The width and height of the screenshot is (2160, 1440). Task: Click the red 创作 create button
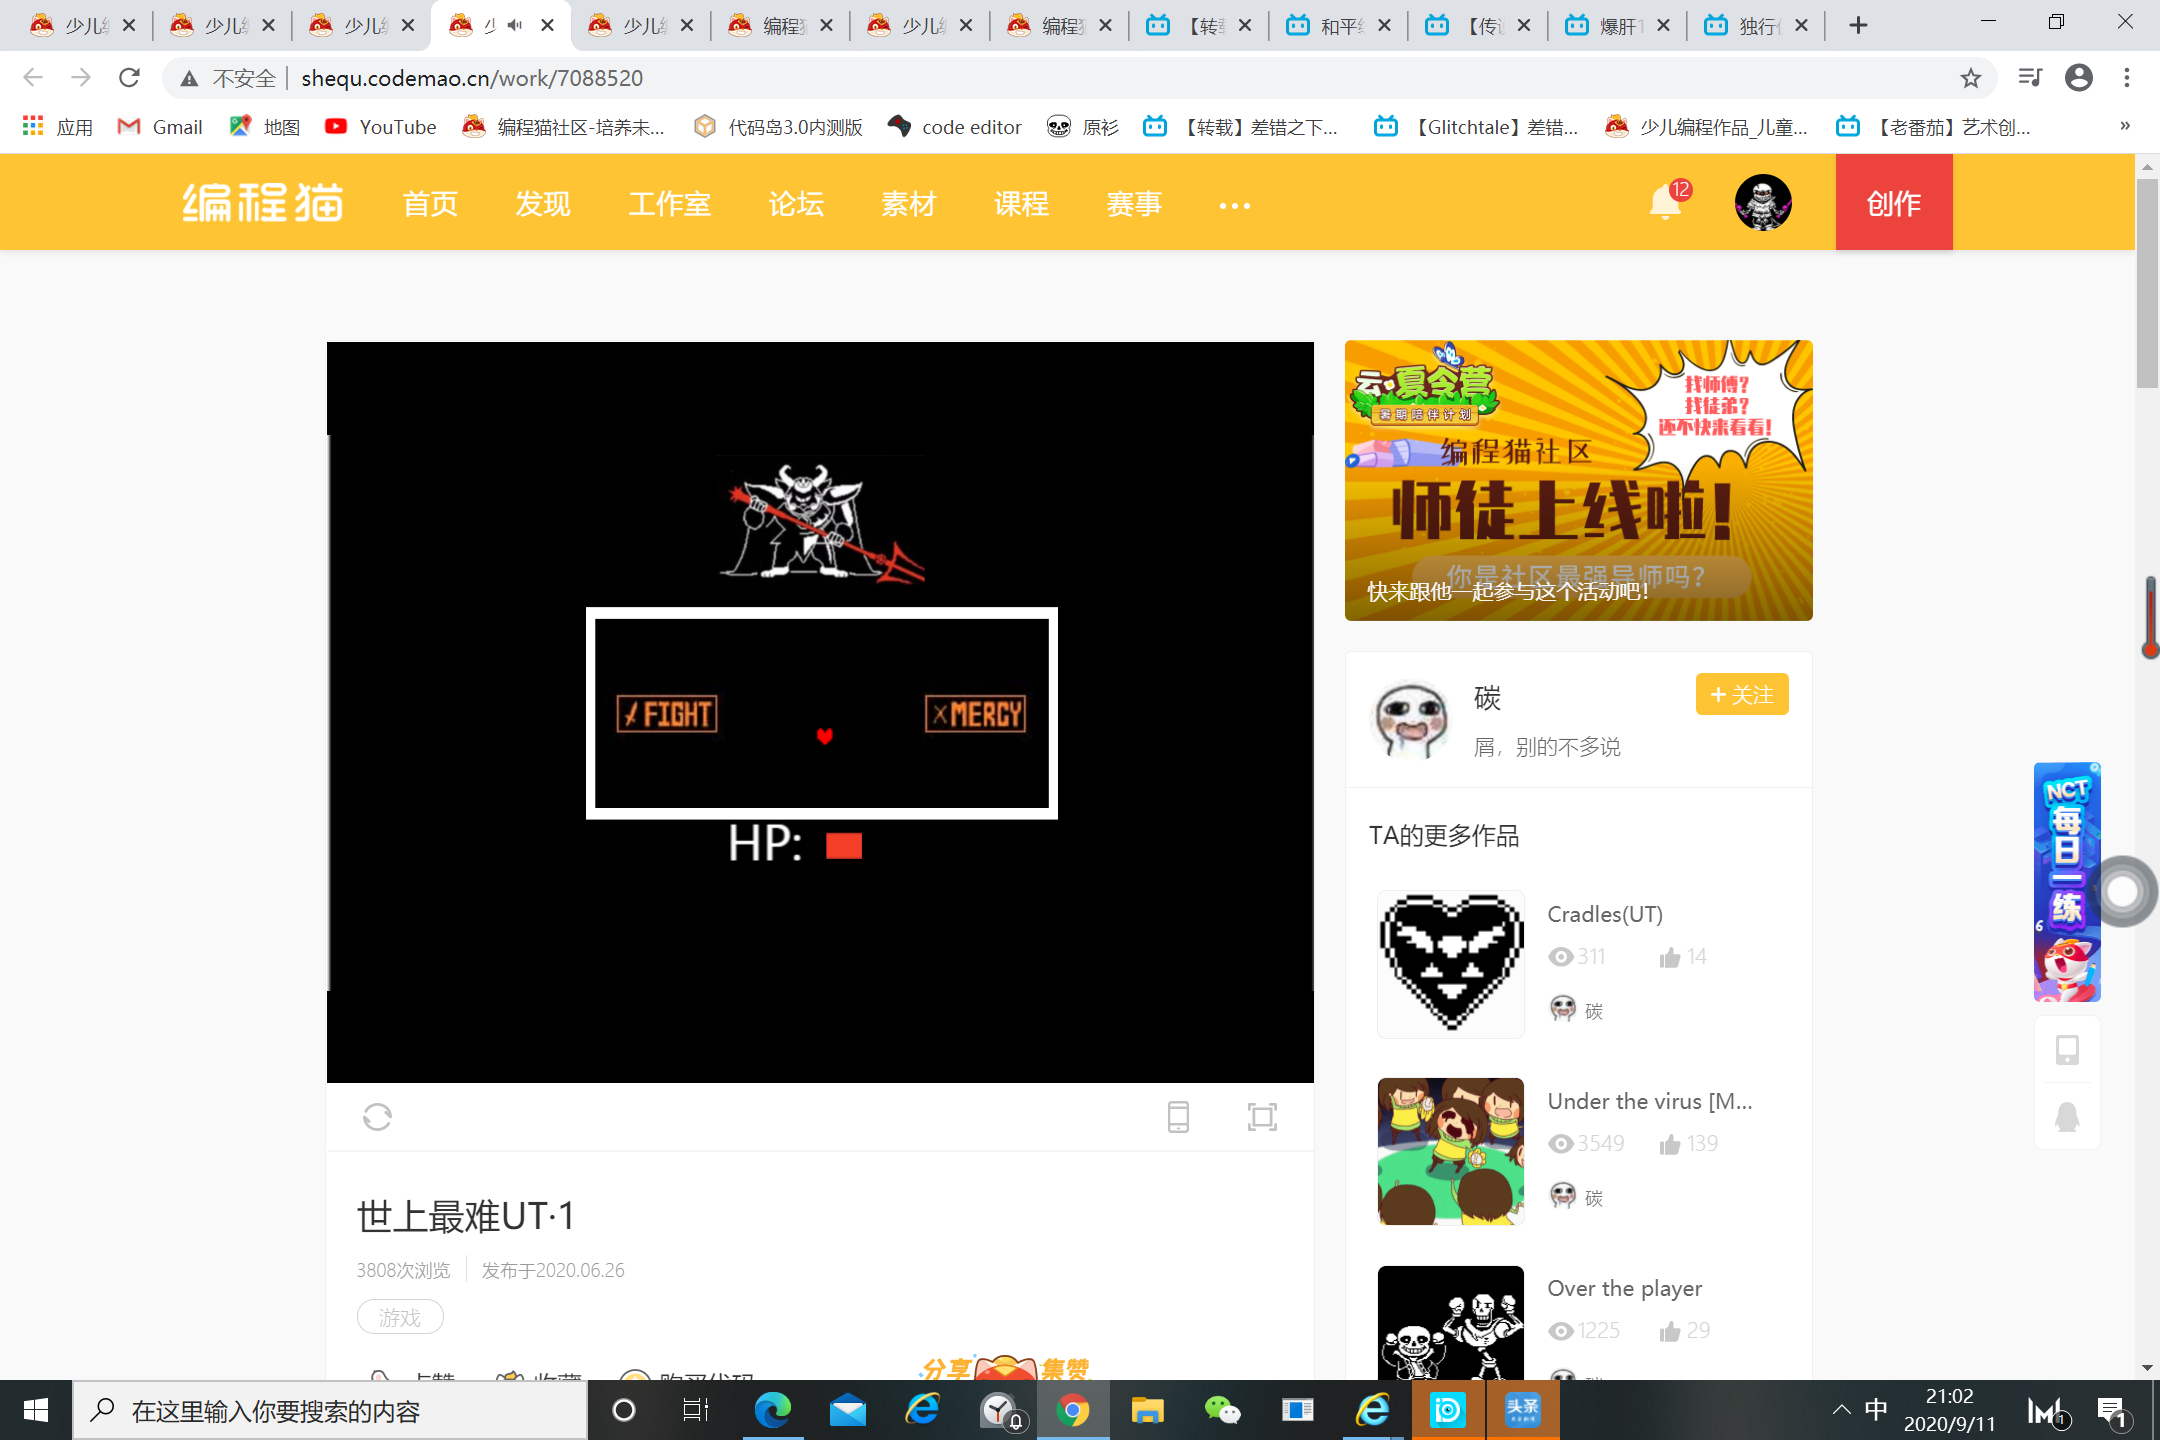pos(1894,202)
